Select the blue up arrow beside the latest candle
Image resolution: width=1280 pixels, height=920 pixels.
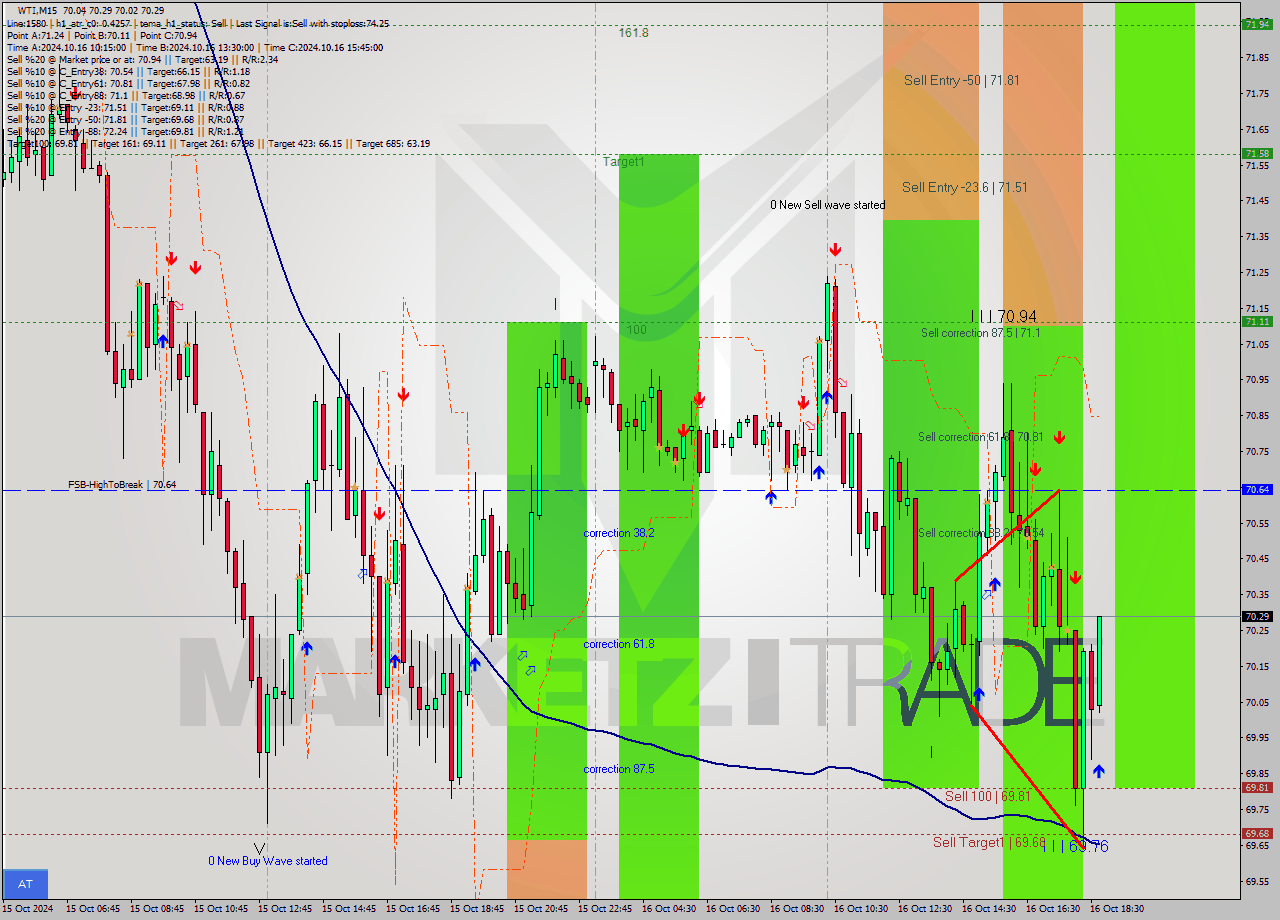[1099, 771]
